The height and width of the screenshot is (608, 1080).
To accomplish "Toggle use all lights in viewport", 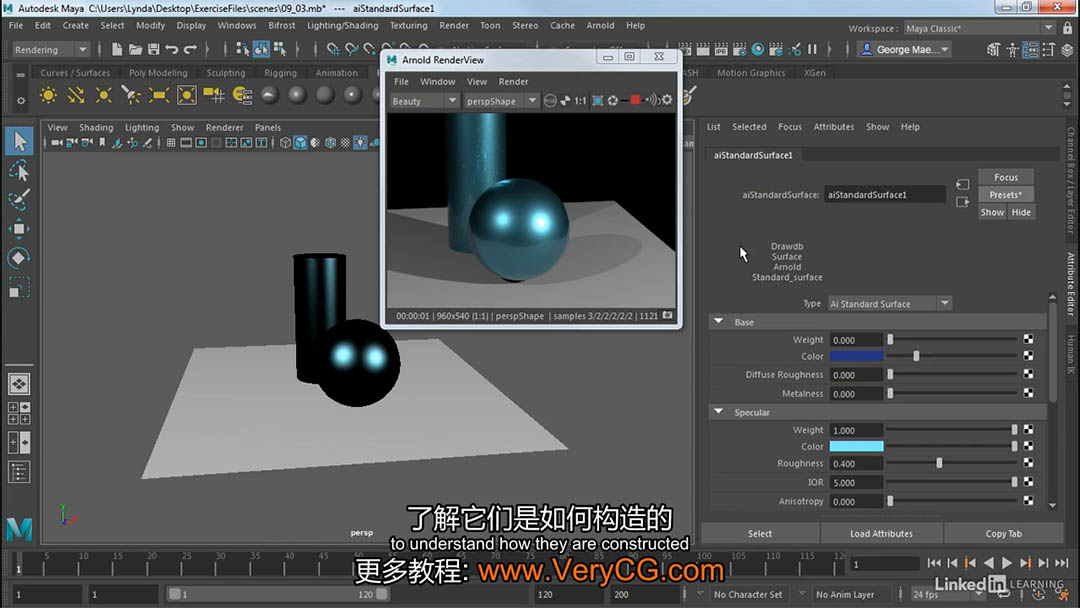I will (360, 143).
